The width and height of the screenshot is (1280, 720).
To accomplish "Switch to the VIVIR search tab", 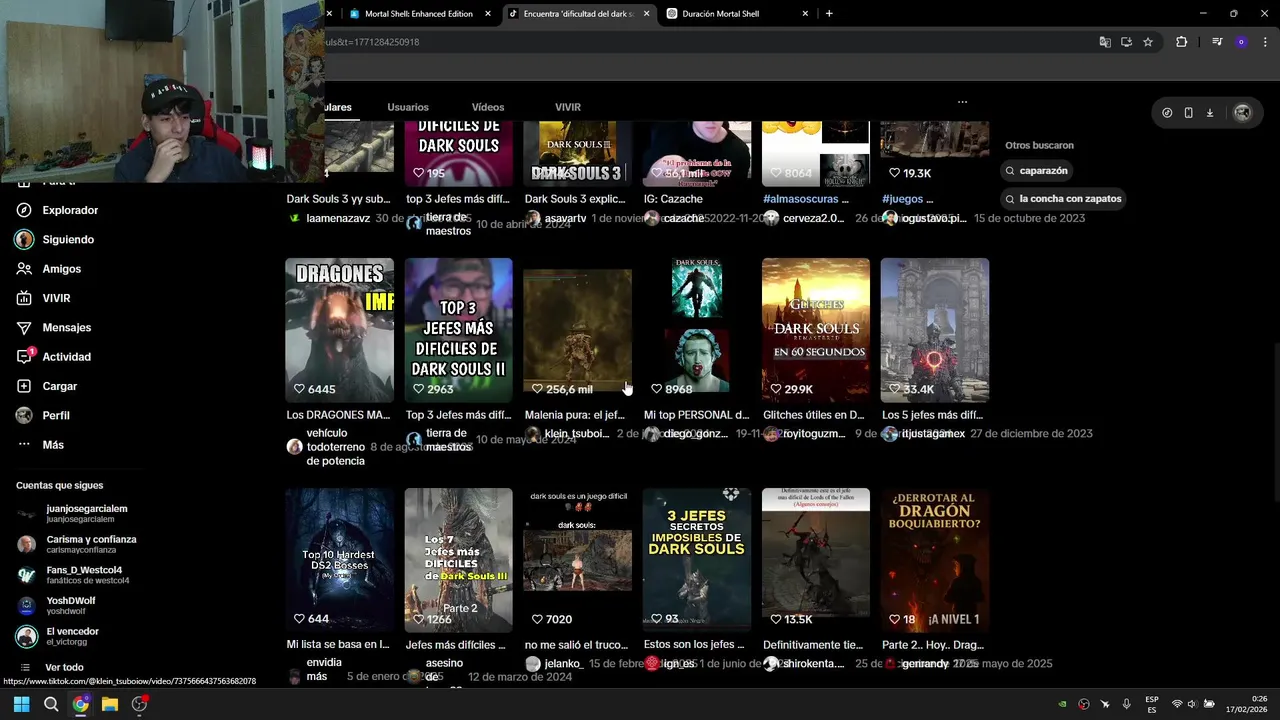I will 568,107.
